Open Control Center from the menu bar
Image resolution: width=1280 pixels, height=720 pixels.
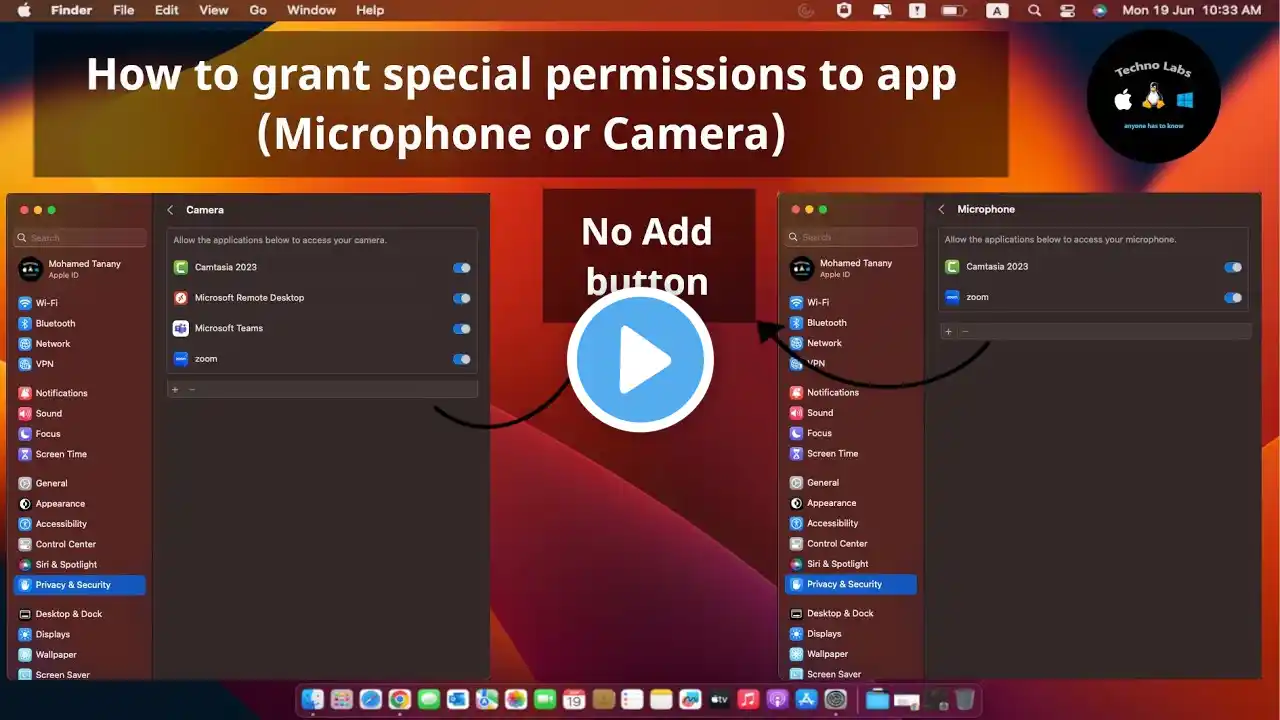[1067, 10]
